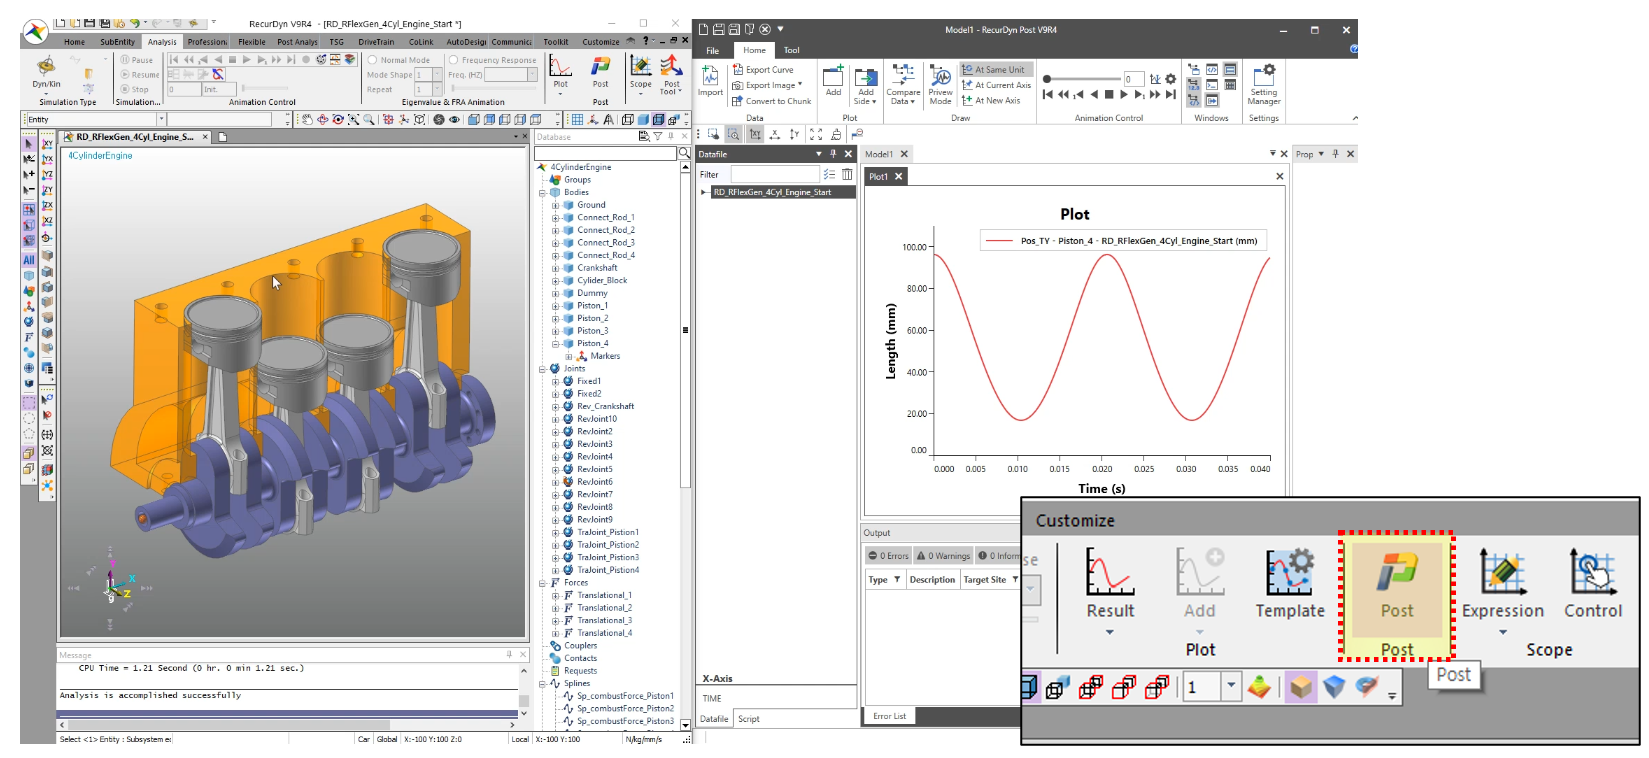Open the Customize ribbon tab
The image size is (1649, 758).
coord(601,42)
